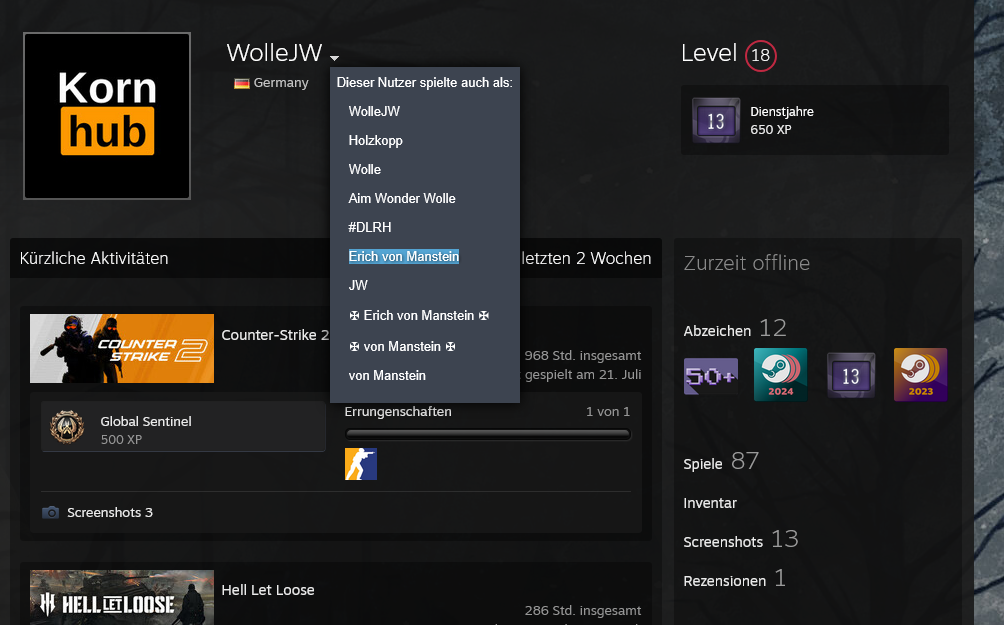Screen dimensions: 1004x625
Task: Open the Hell Let Loose game thumbnail
Action: click(x=122, y=597)
